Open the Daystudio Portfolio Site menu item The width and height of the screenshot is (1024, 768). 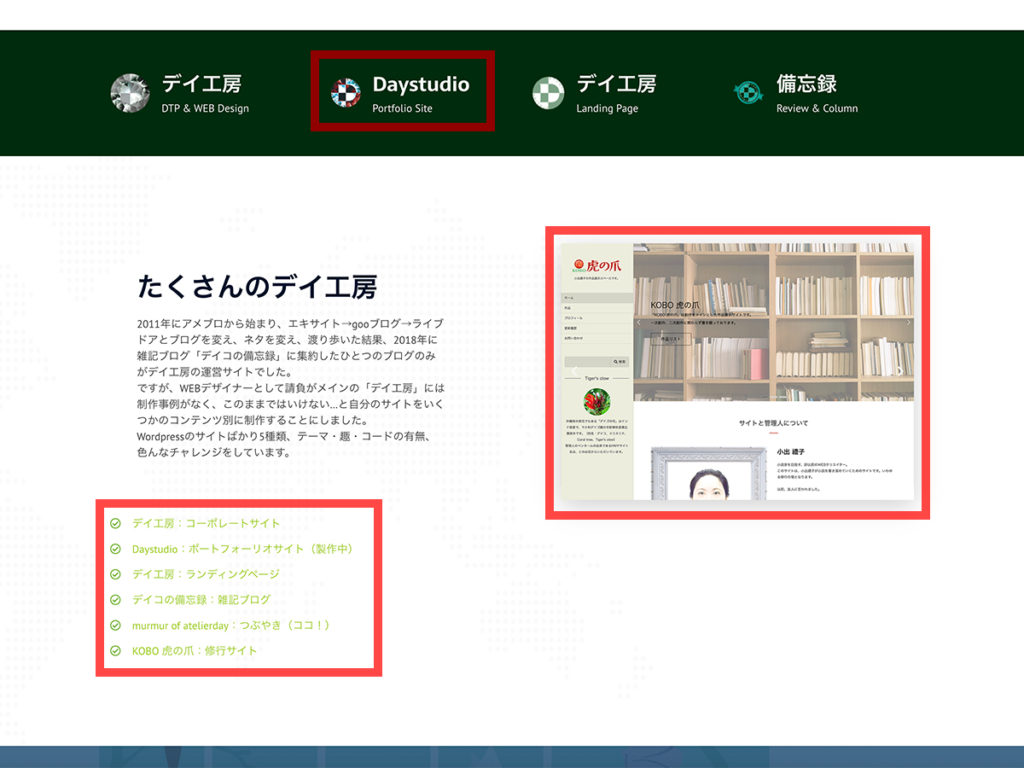400,93
